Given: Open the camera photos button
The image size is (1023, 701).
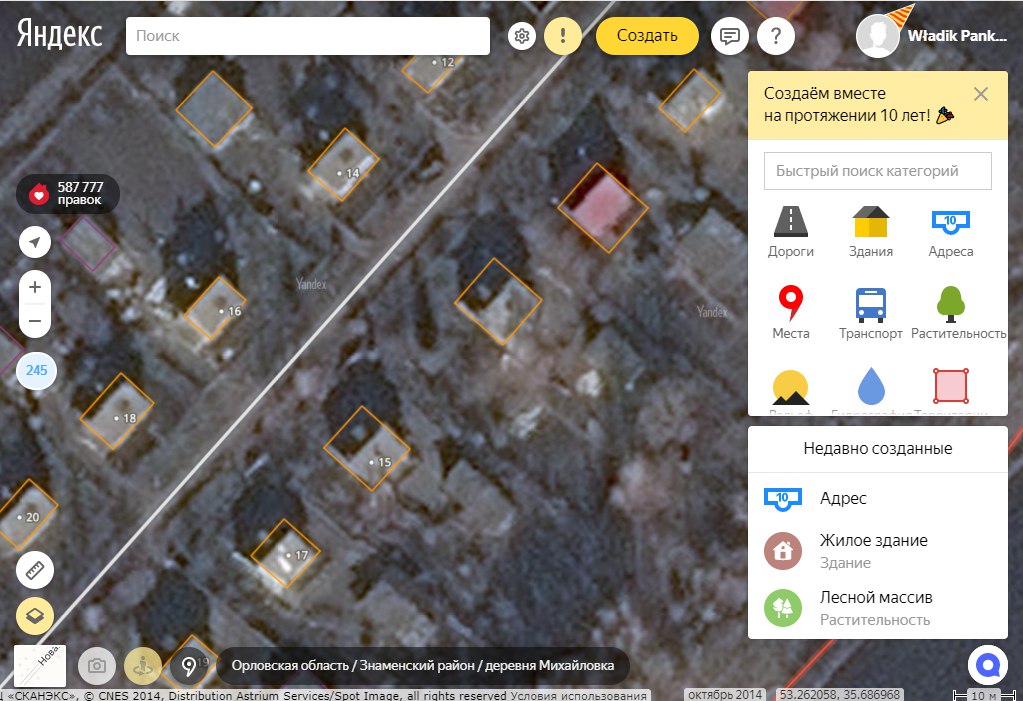Looking at the screenshot, I should pos(97,666).
